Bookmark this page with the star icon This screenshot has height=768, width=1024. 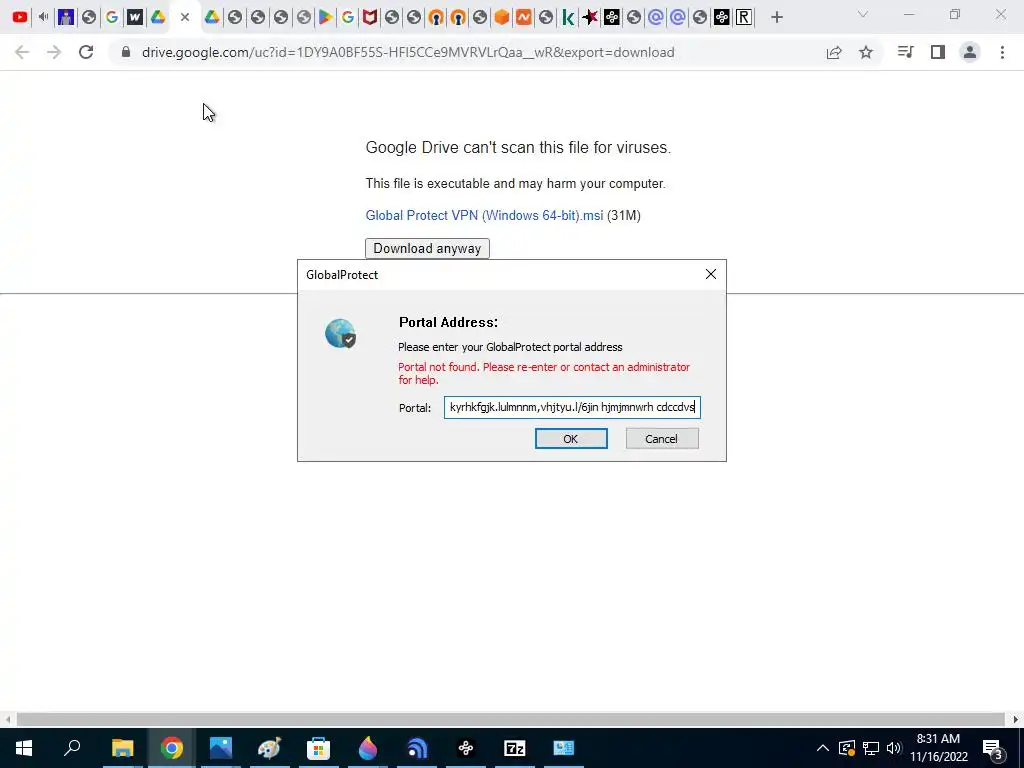click(x=866, y=52)
